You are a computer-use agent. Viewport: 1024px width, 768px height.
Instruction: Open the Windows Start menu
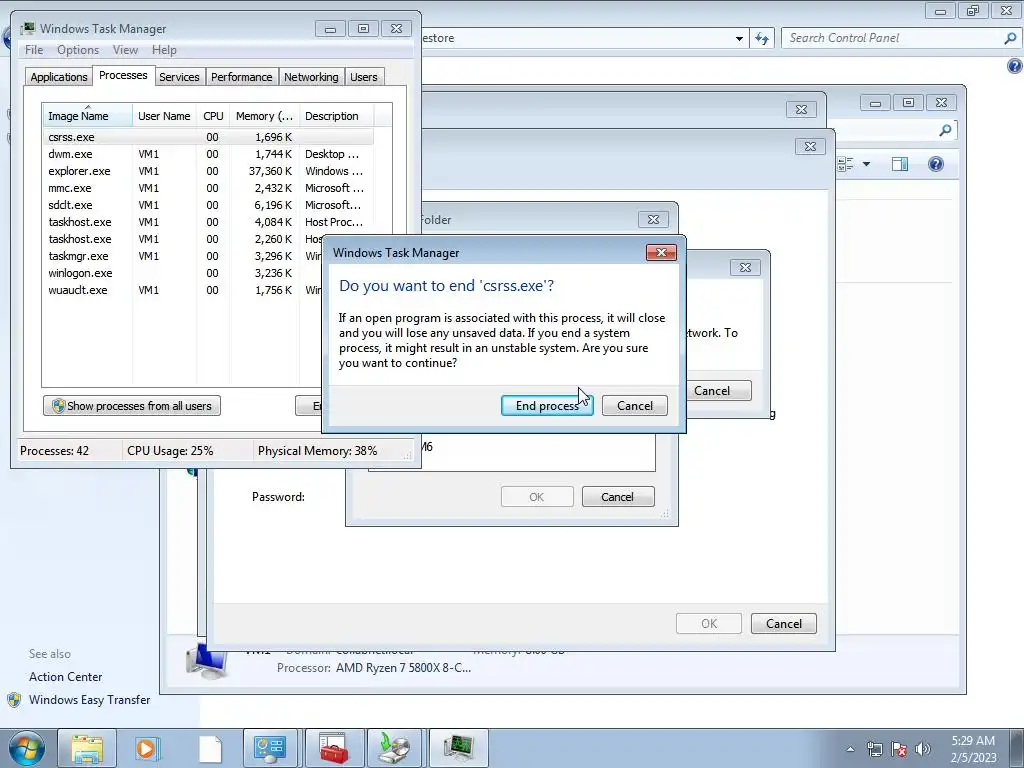coord(27,748)
